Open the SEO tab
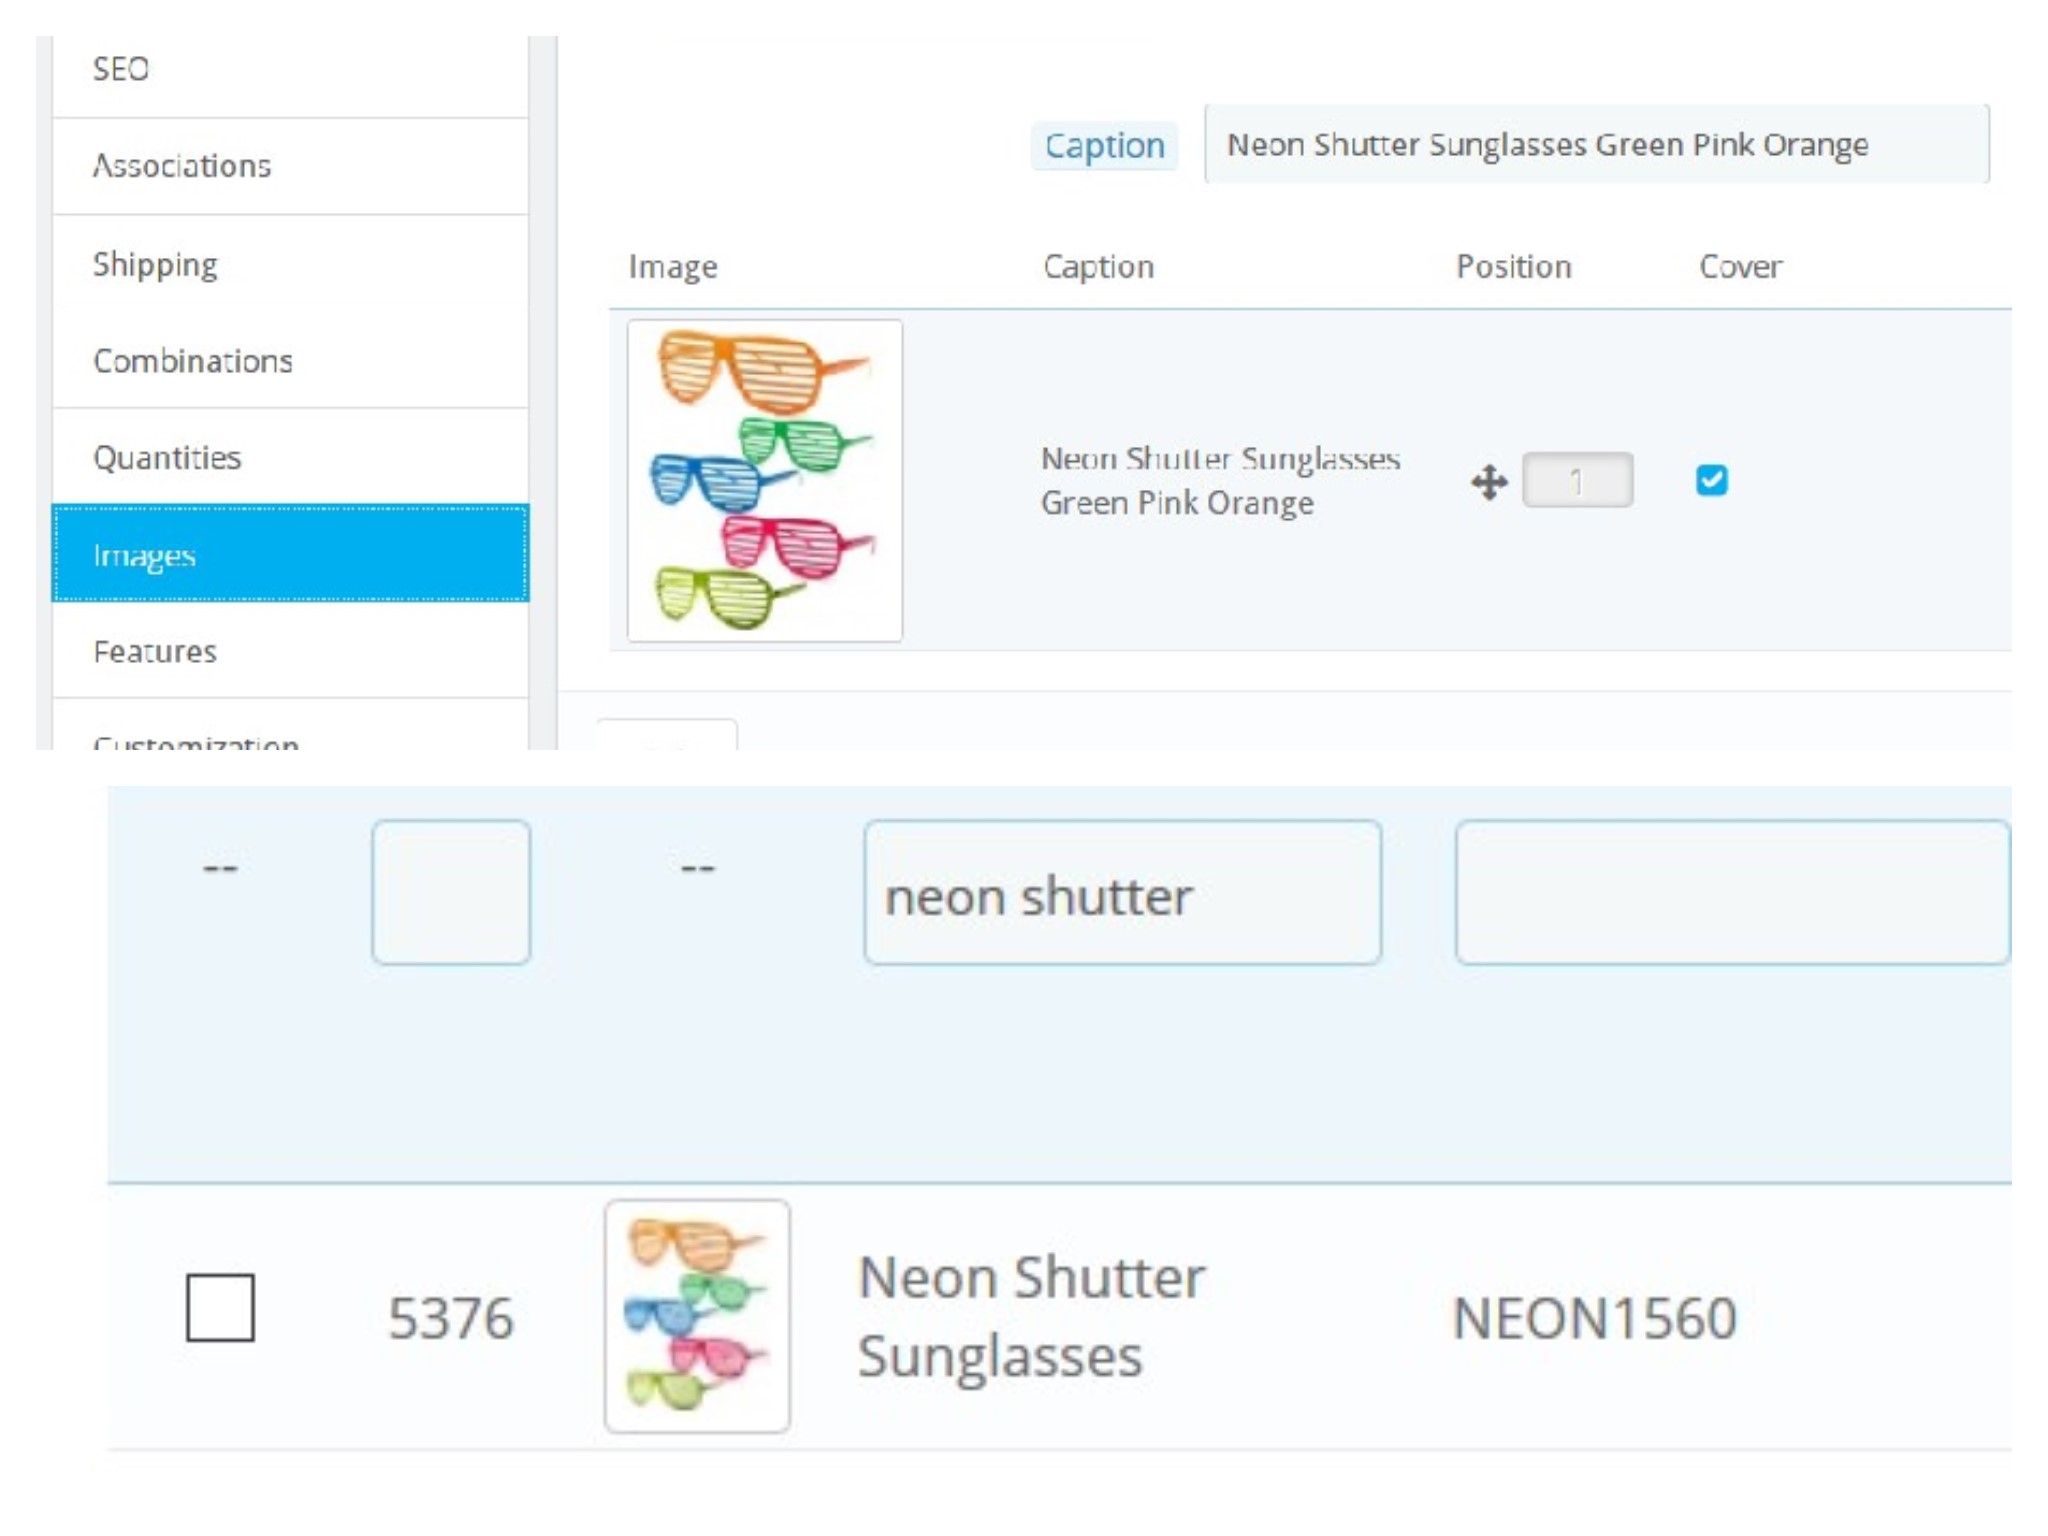 pyautogui.click(x=121, y=69)
